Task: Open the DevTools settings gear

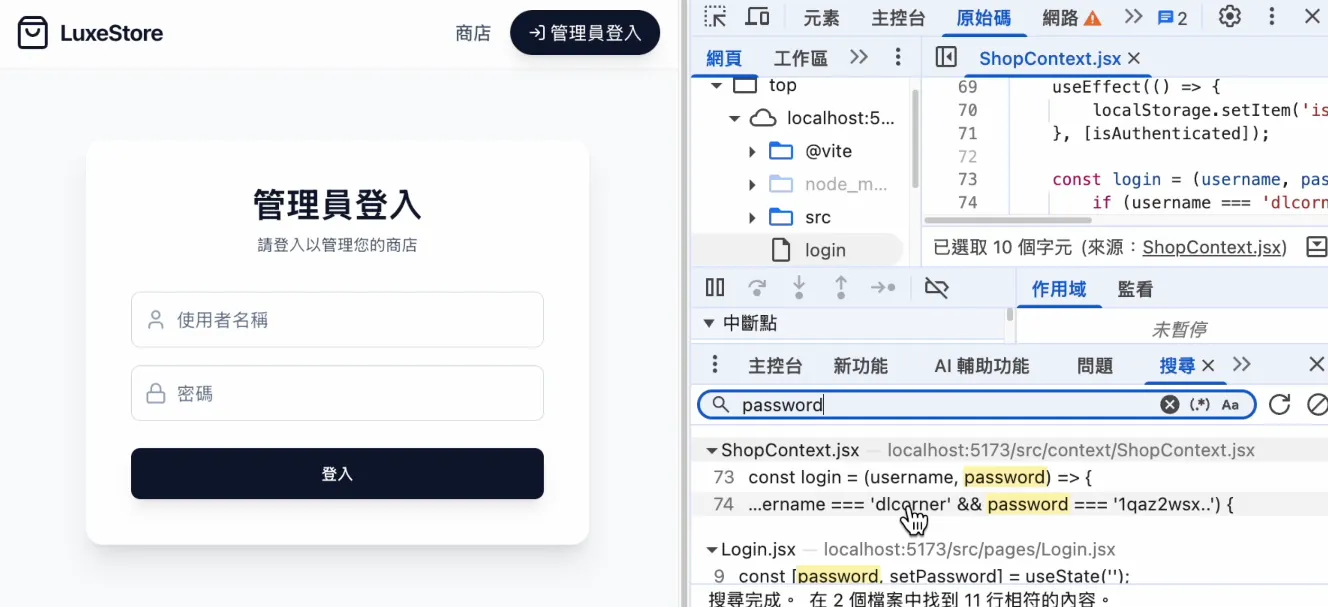Action: [1230, 17]
